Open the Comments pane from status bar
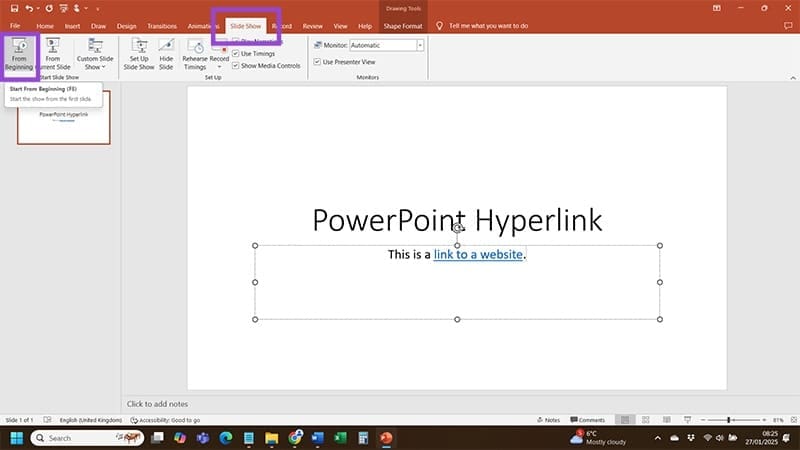 coord(588,420)
